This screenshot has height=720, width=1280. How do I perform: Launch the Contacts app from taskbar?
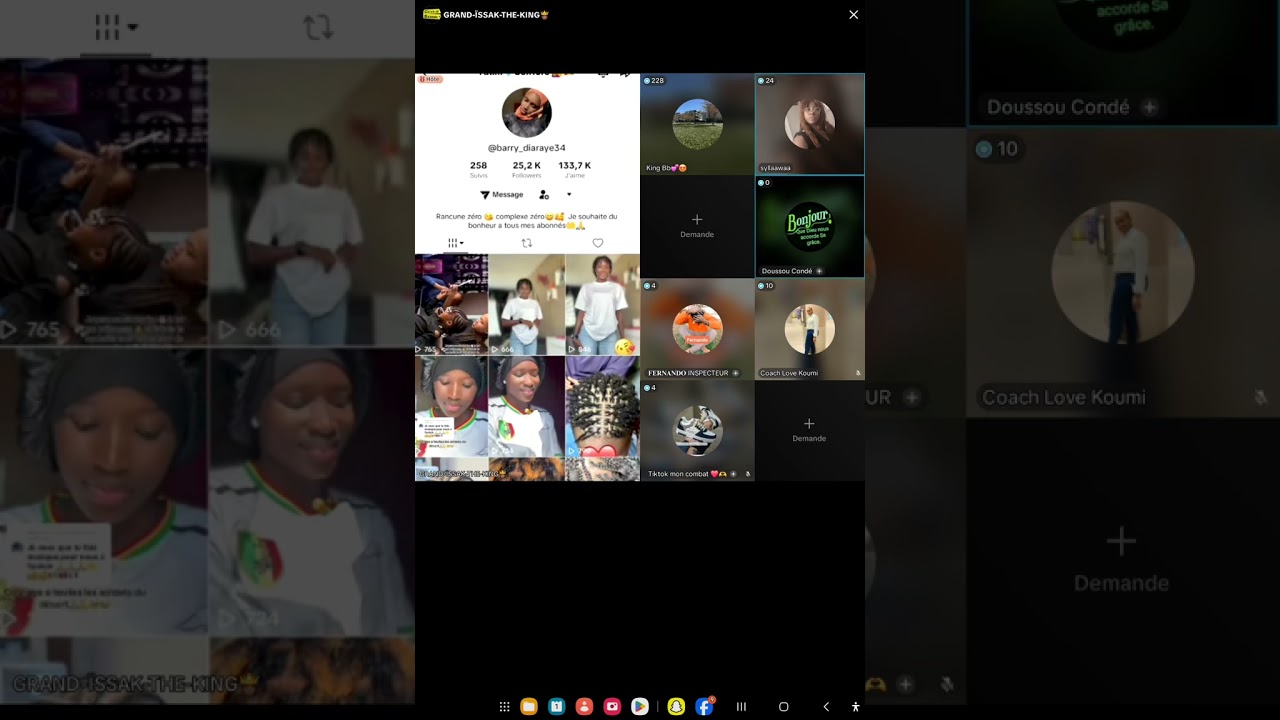[x=585, y=707]
